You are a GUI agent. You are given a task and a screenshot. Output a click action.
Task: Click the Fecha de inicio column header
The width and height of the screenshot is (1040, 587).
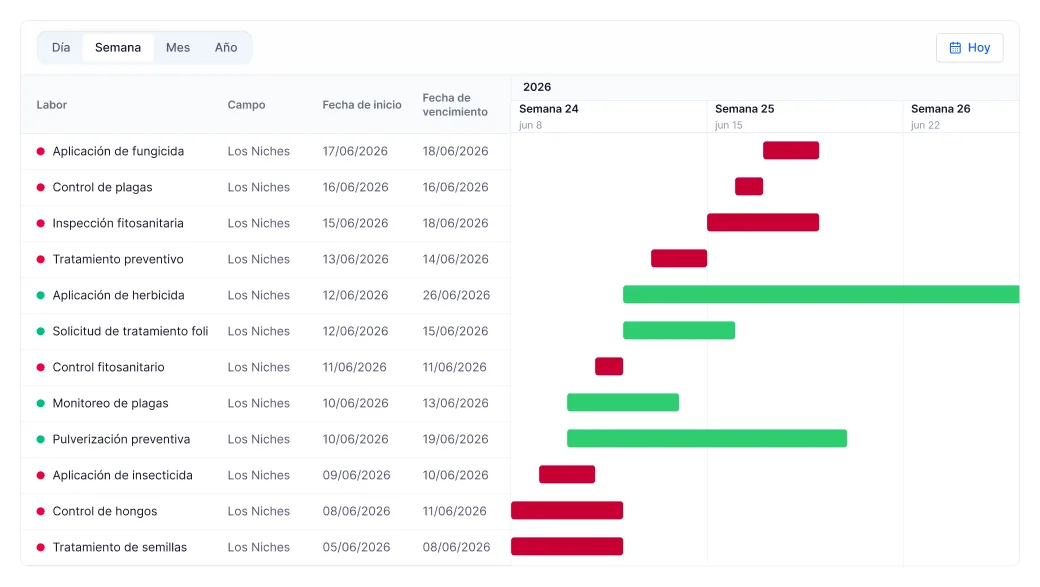tap(362, 105)
